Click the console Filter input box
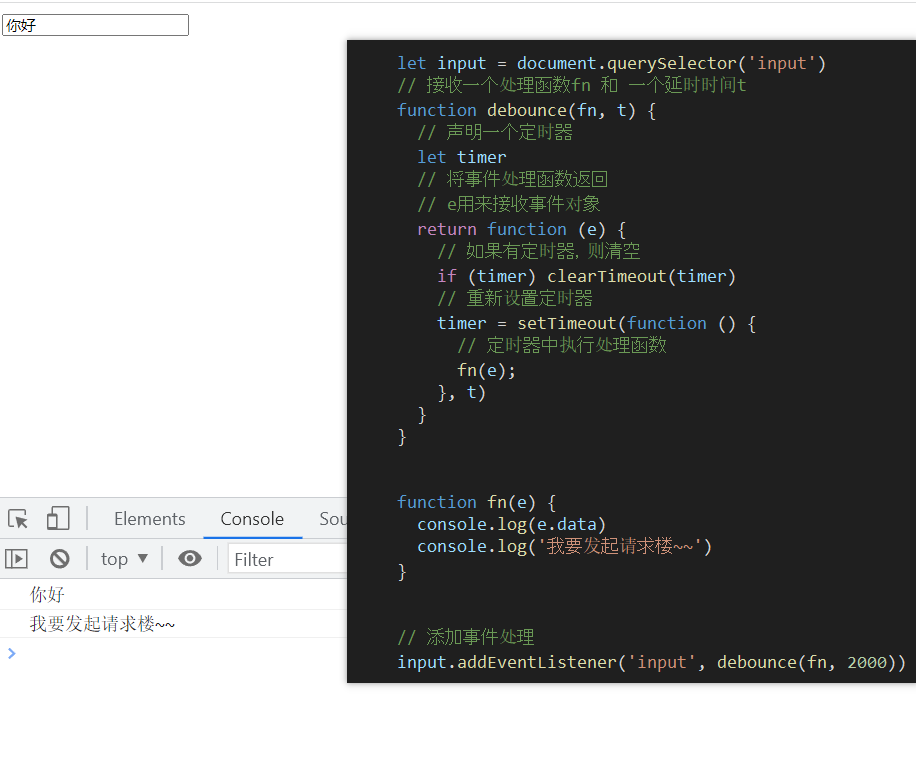Screen dimensions: 916x764 pyautogui.click(x=285, y=560)
